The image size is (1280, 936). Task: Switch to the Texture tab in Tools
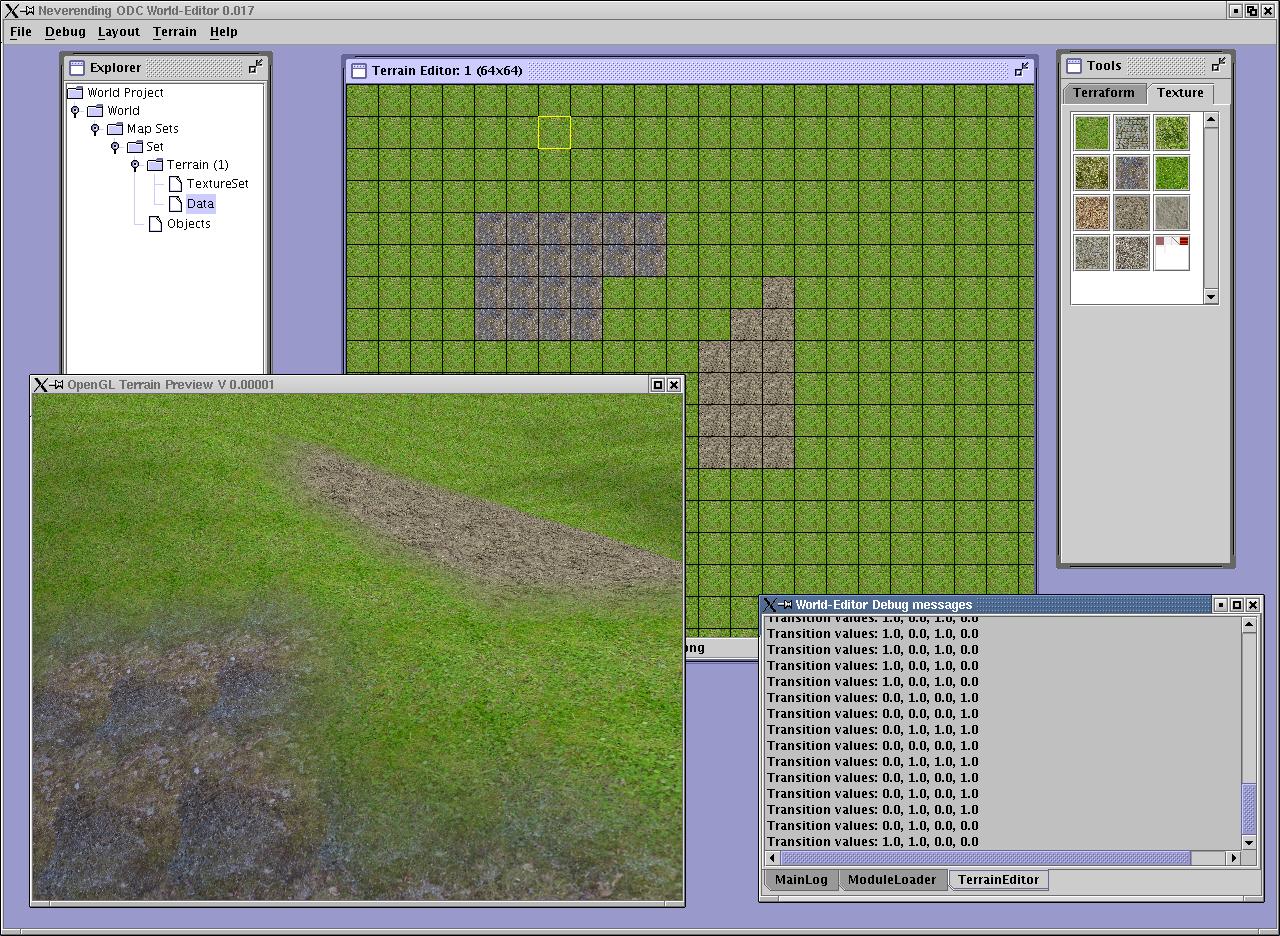tap(1180, 93)
